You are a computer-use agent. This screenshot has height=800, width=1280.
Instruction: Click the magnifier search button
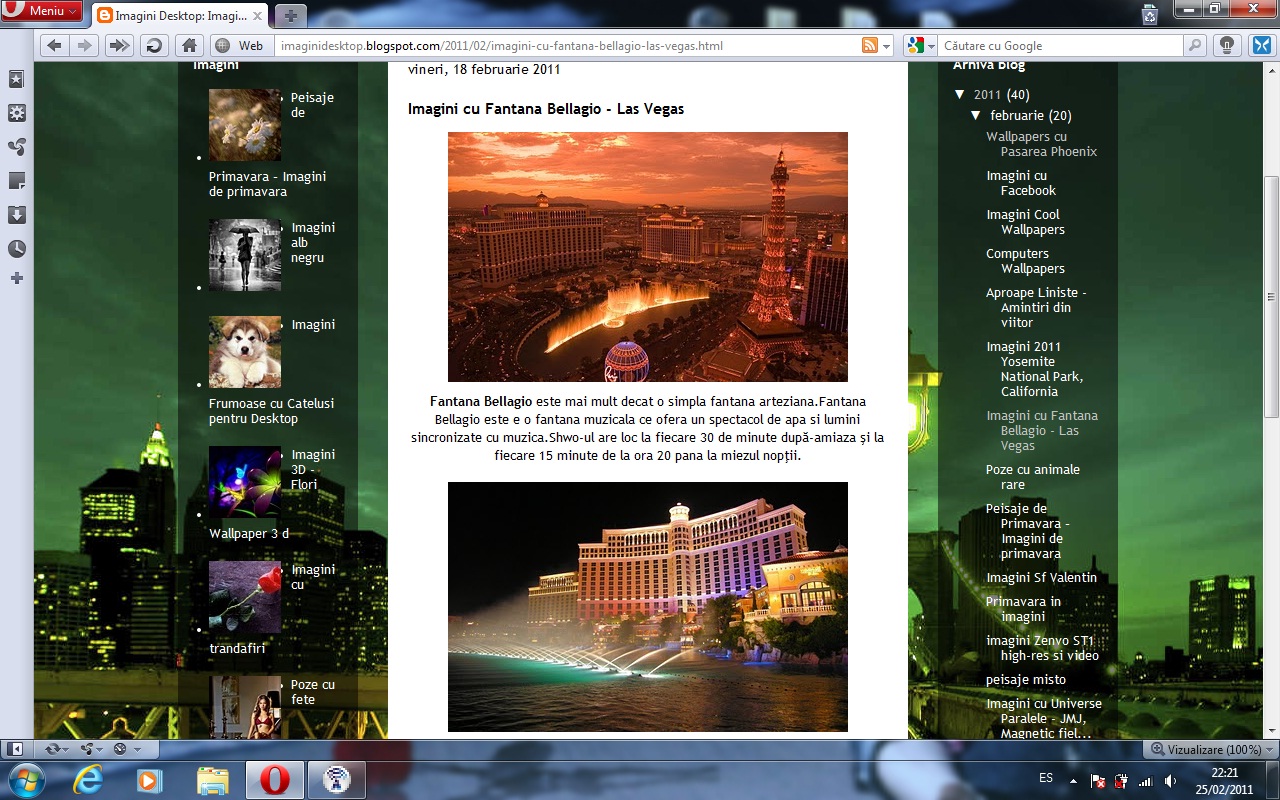click(1195, 46)
